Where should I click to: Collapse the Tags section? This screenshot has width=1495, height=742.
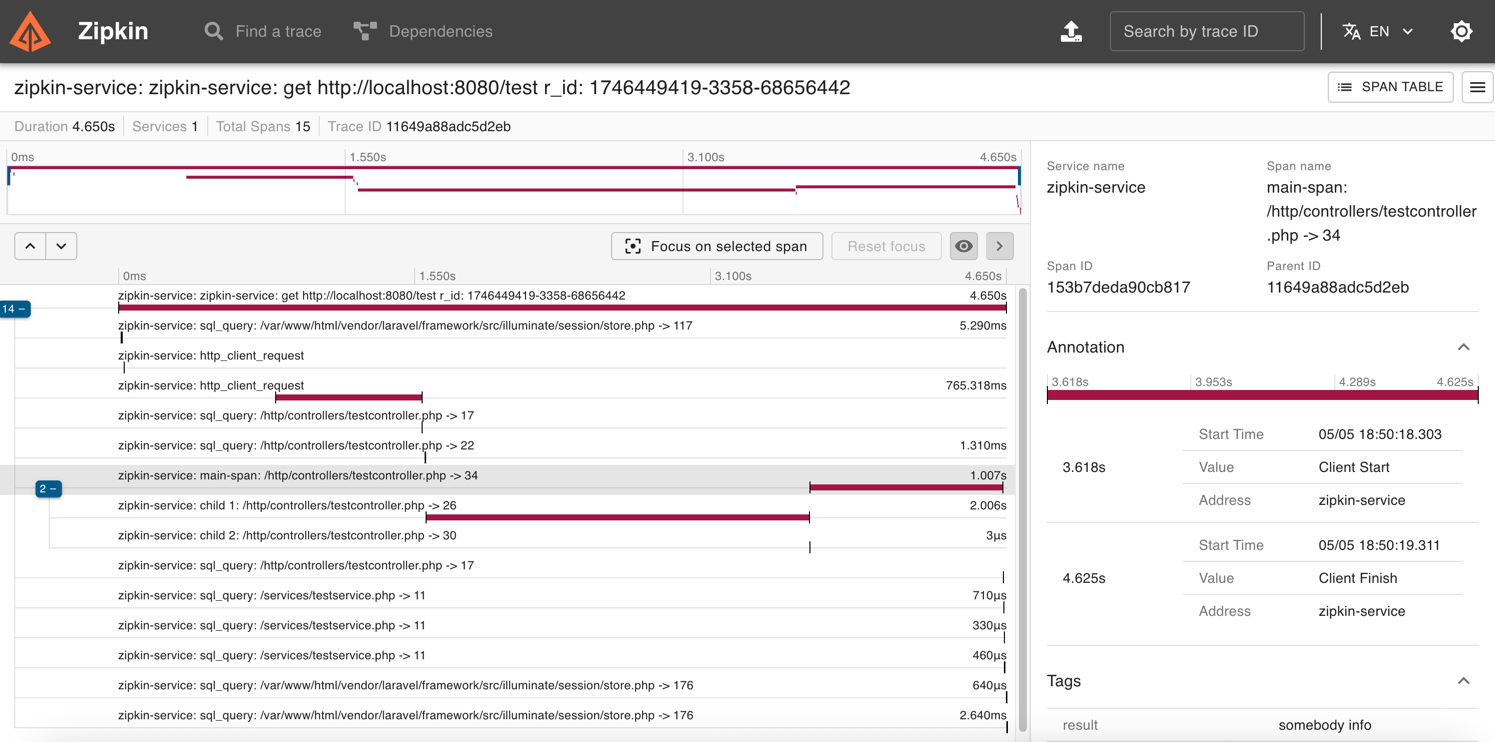click(1463, 681)
